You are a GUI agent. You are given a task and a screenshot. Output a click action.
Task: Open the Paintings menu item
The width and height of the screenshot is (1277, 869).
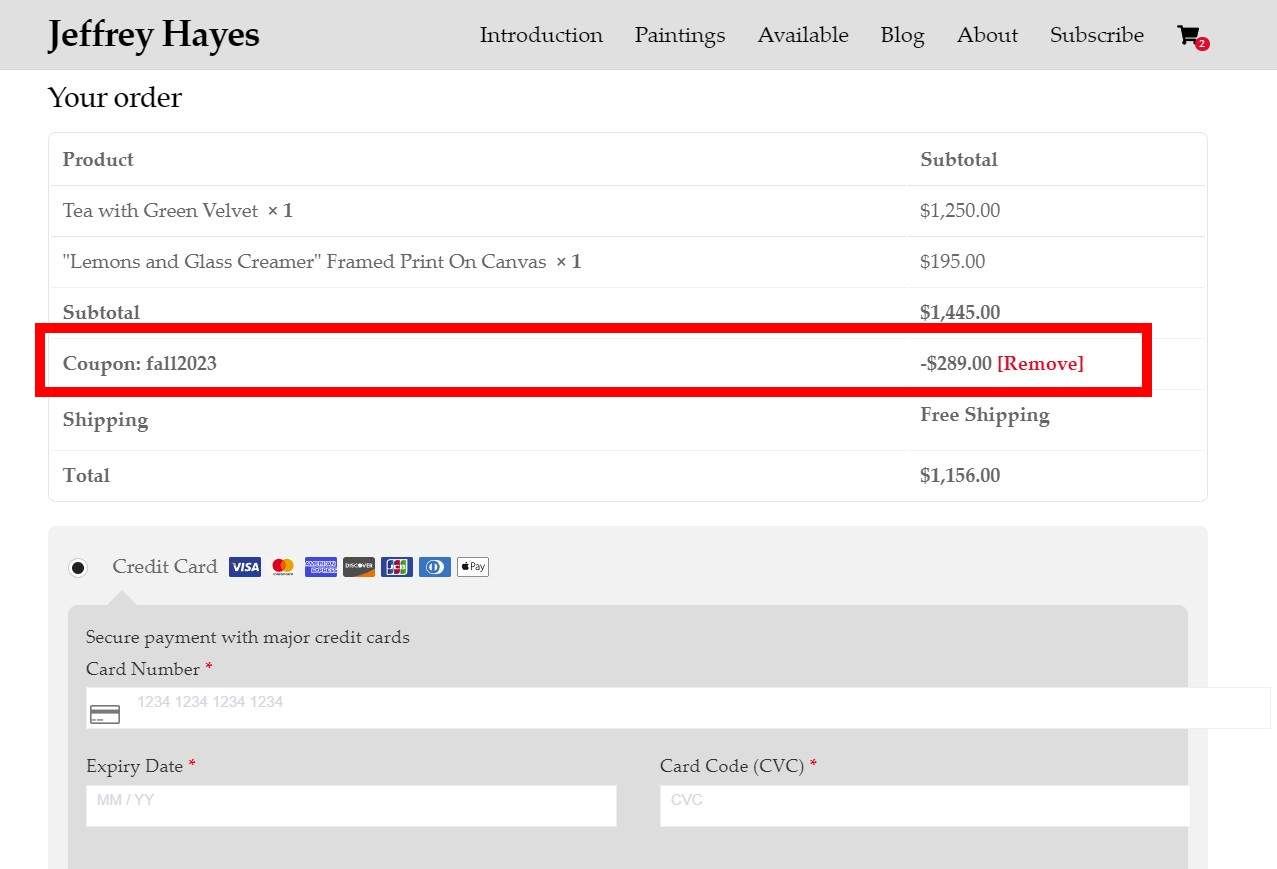680,35
